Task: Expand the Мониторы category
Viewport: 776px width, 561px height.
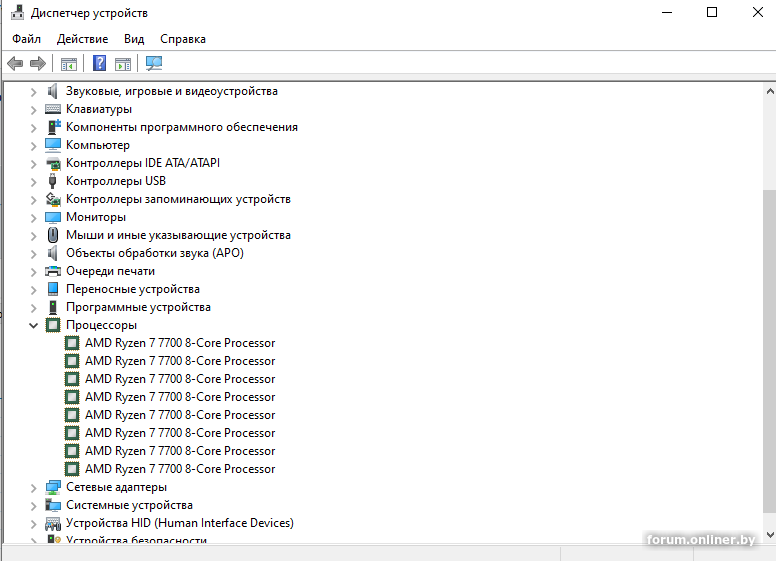Action: (x=33, y=218)
